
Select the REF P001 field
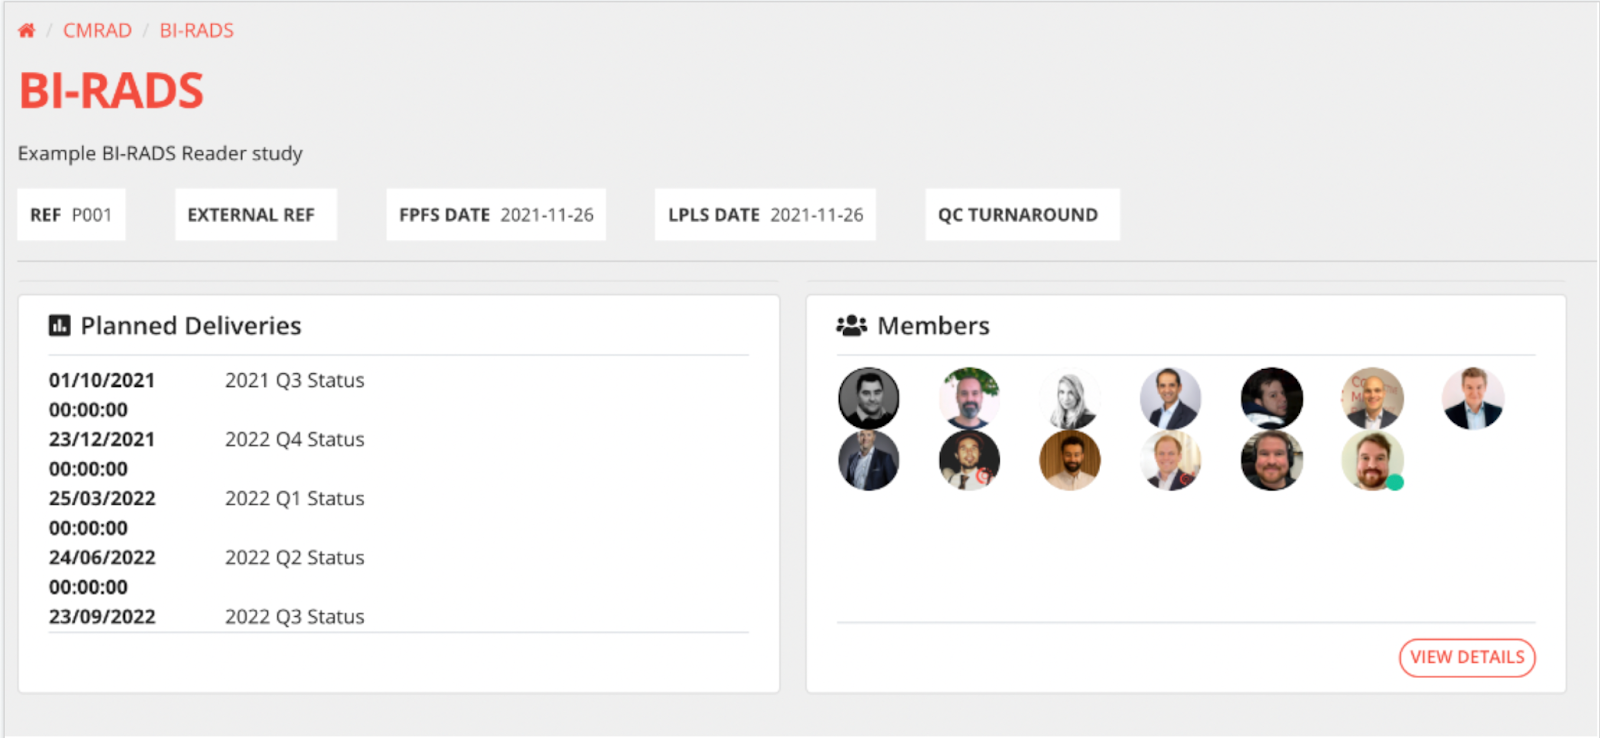tap(71, 214)
